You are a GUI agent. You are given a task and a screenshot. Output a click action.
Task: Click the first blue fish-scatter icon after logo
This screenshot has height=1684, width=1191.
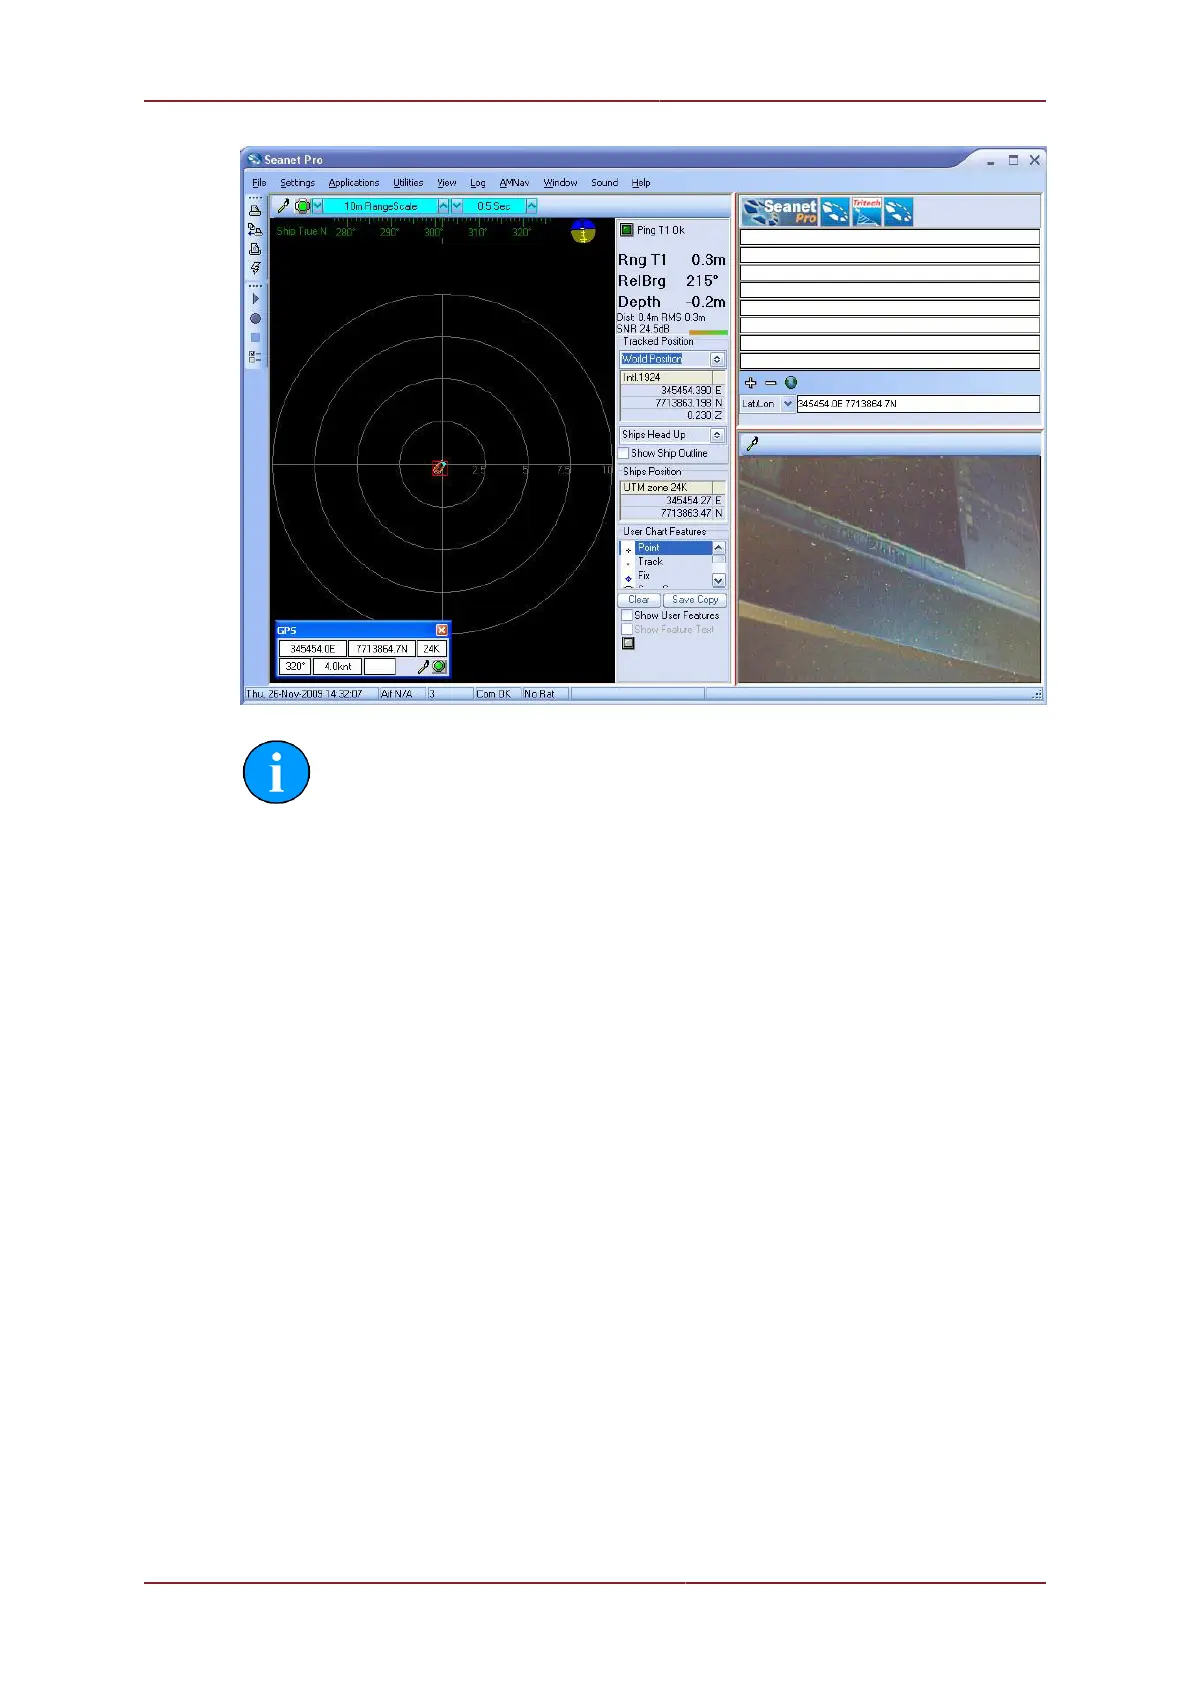(x=835, y=211)
